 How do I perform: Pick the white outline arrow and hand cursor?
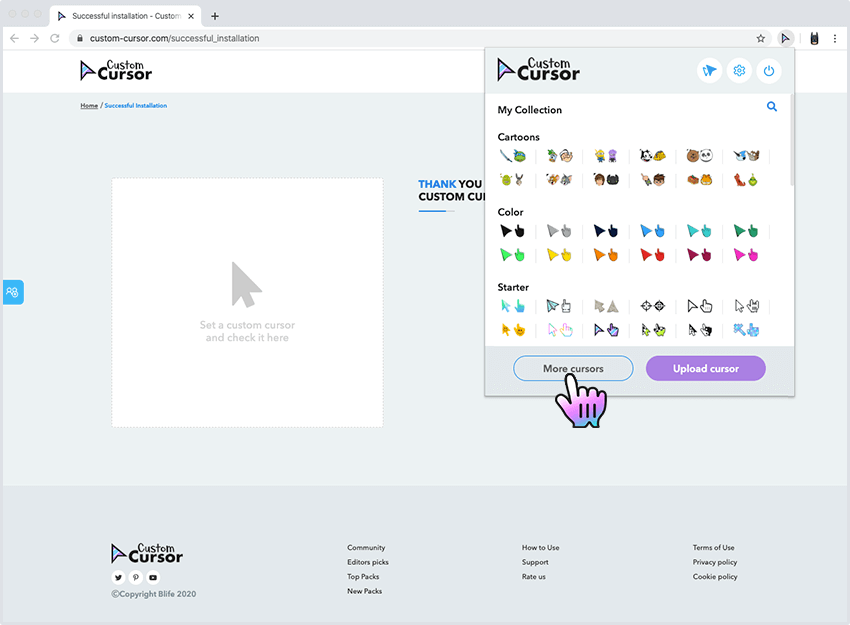(x=699, y=306)
